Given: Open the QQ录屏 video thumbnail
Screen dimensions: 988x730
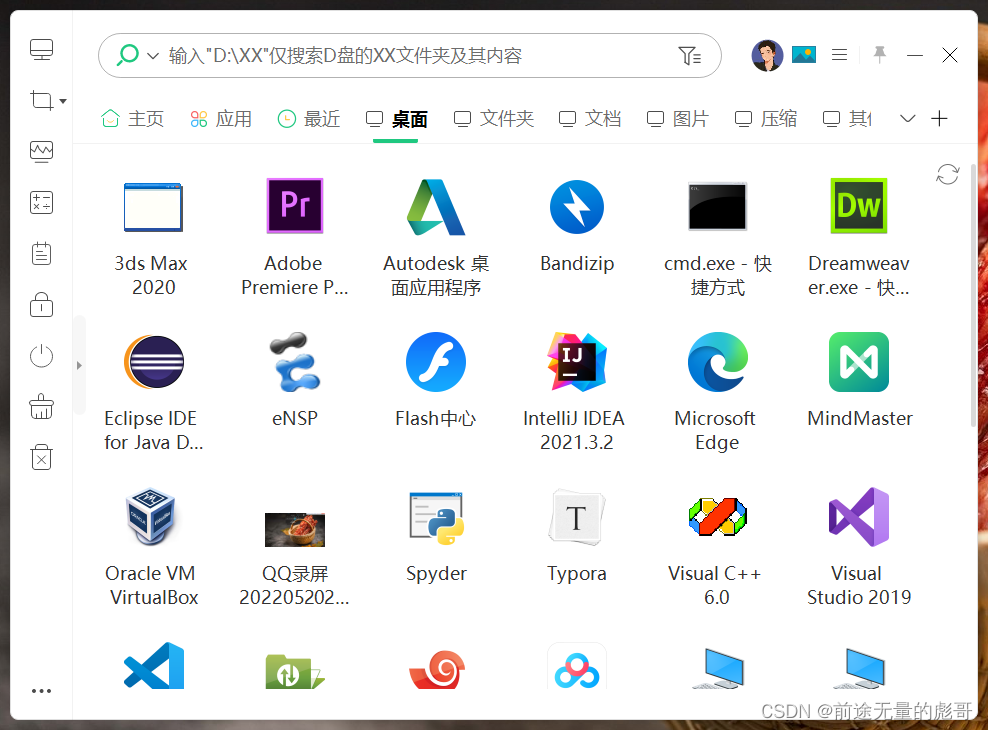Looking at the screenshot, I should [295, 530].
